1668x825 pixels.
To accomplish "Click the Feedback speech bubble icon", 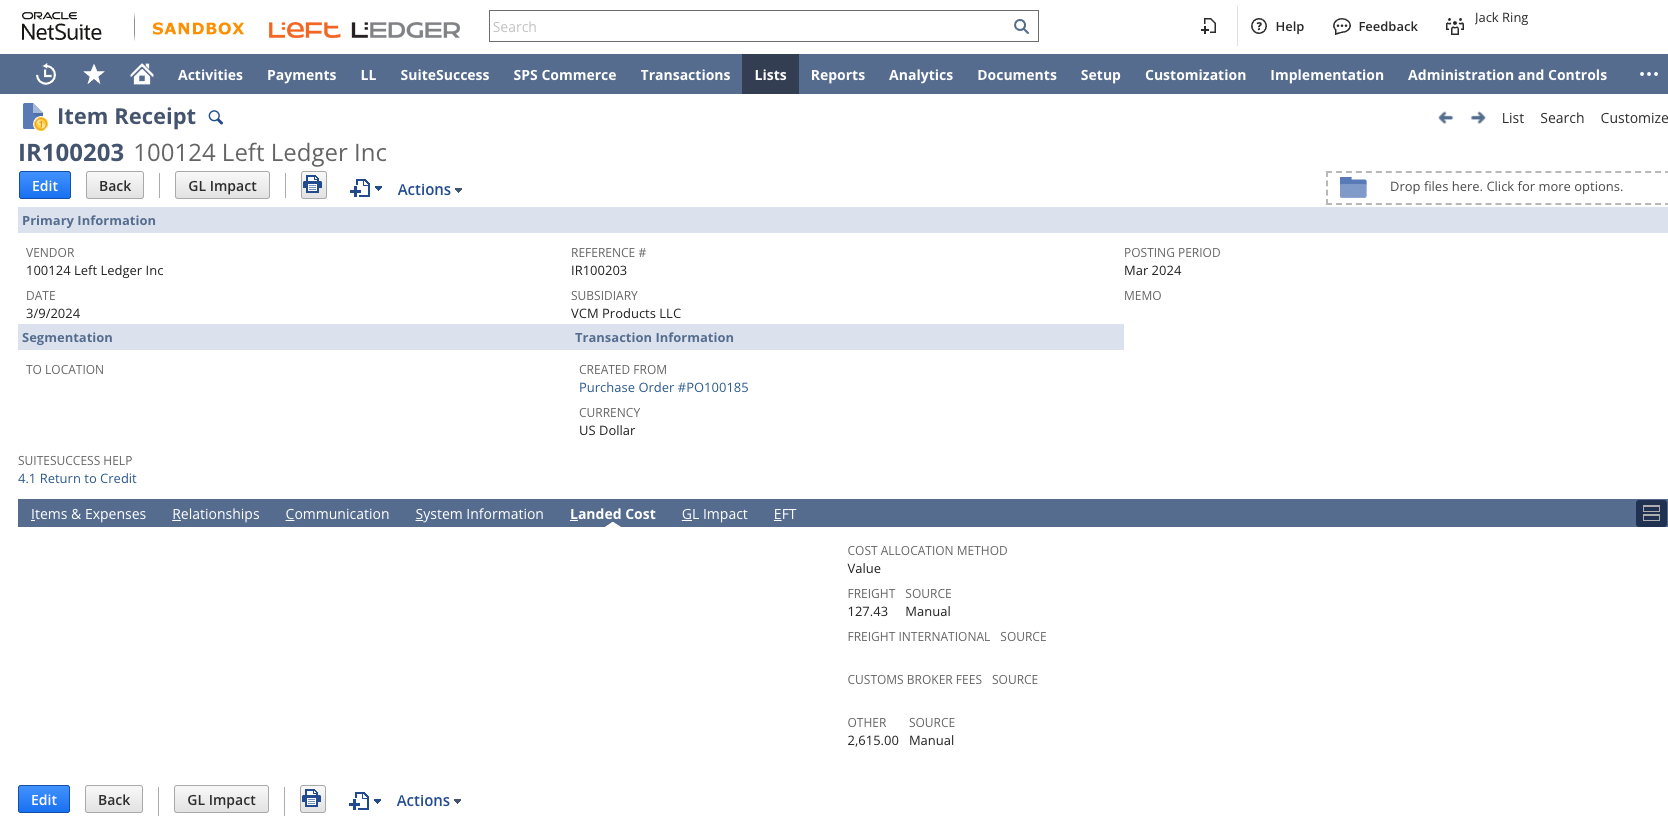I will point(1342,26).
